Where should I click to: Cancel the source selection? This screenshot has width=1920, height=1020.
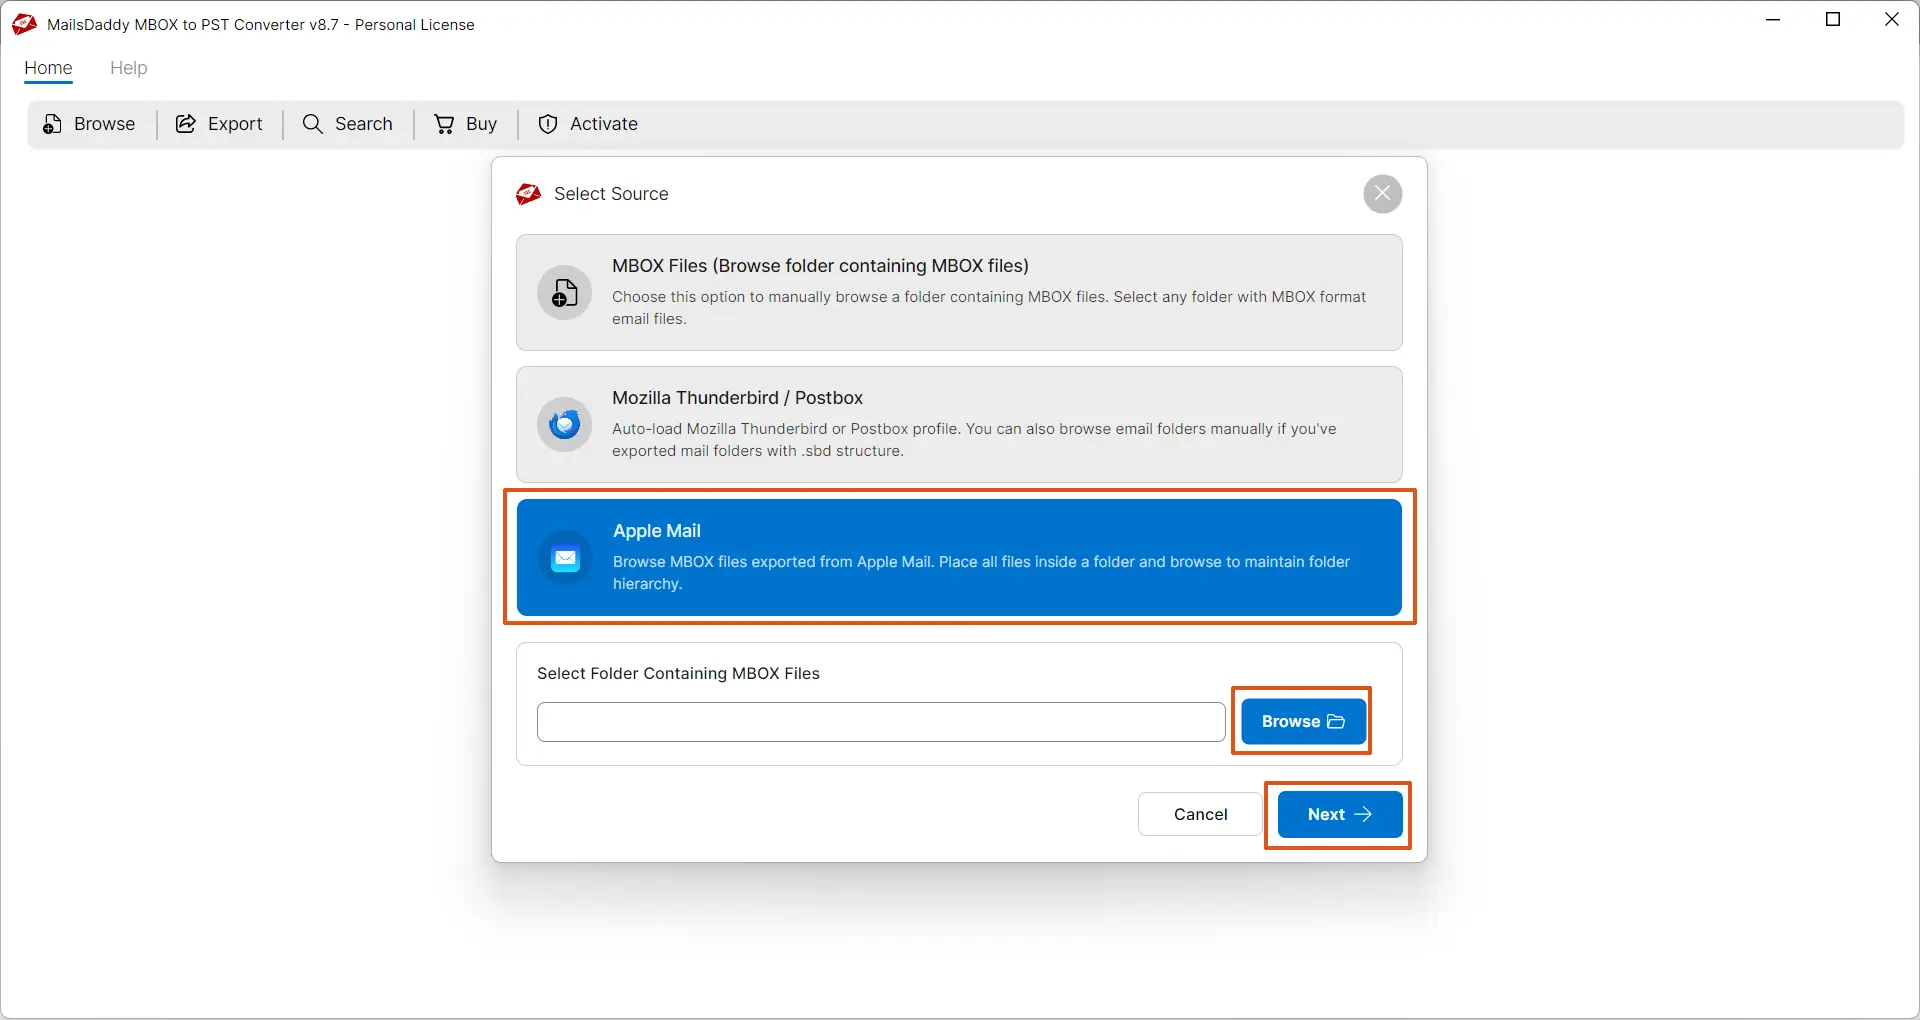1199,814
